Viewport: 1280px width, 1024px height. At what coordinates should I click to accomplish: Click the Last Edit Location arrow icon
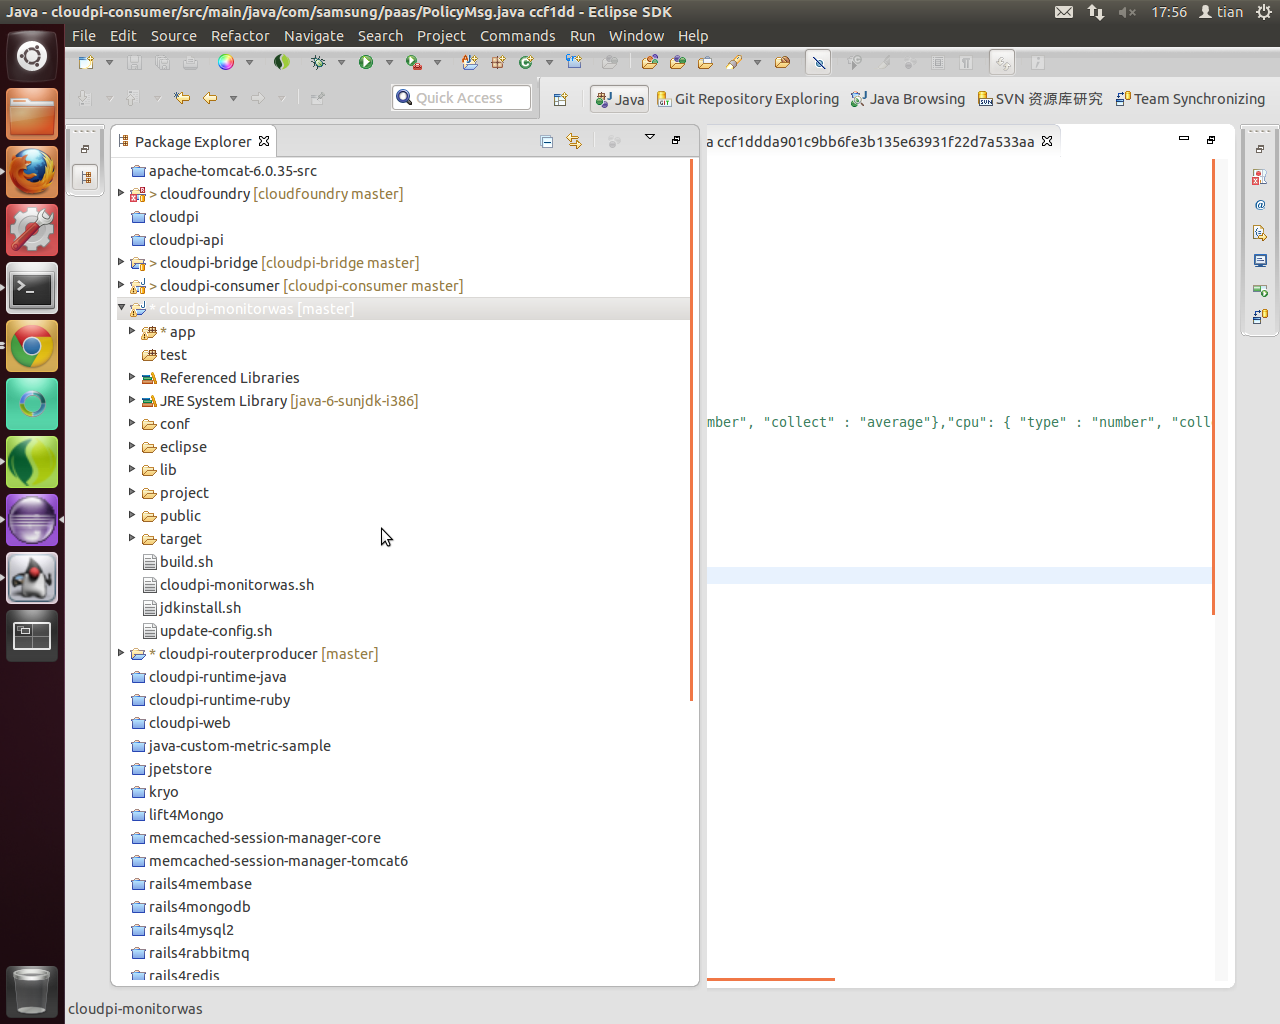coord(182,98)
